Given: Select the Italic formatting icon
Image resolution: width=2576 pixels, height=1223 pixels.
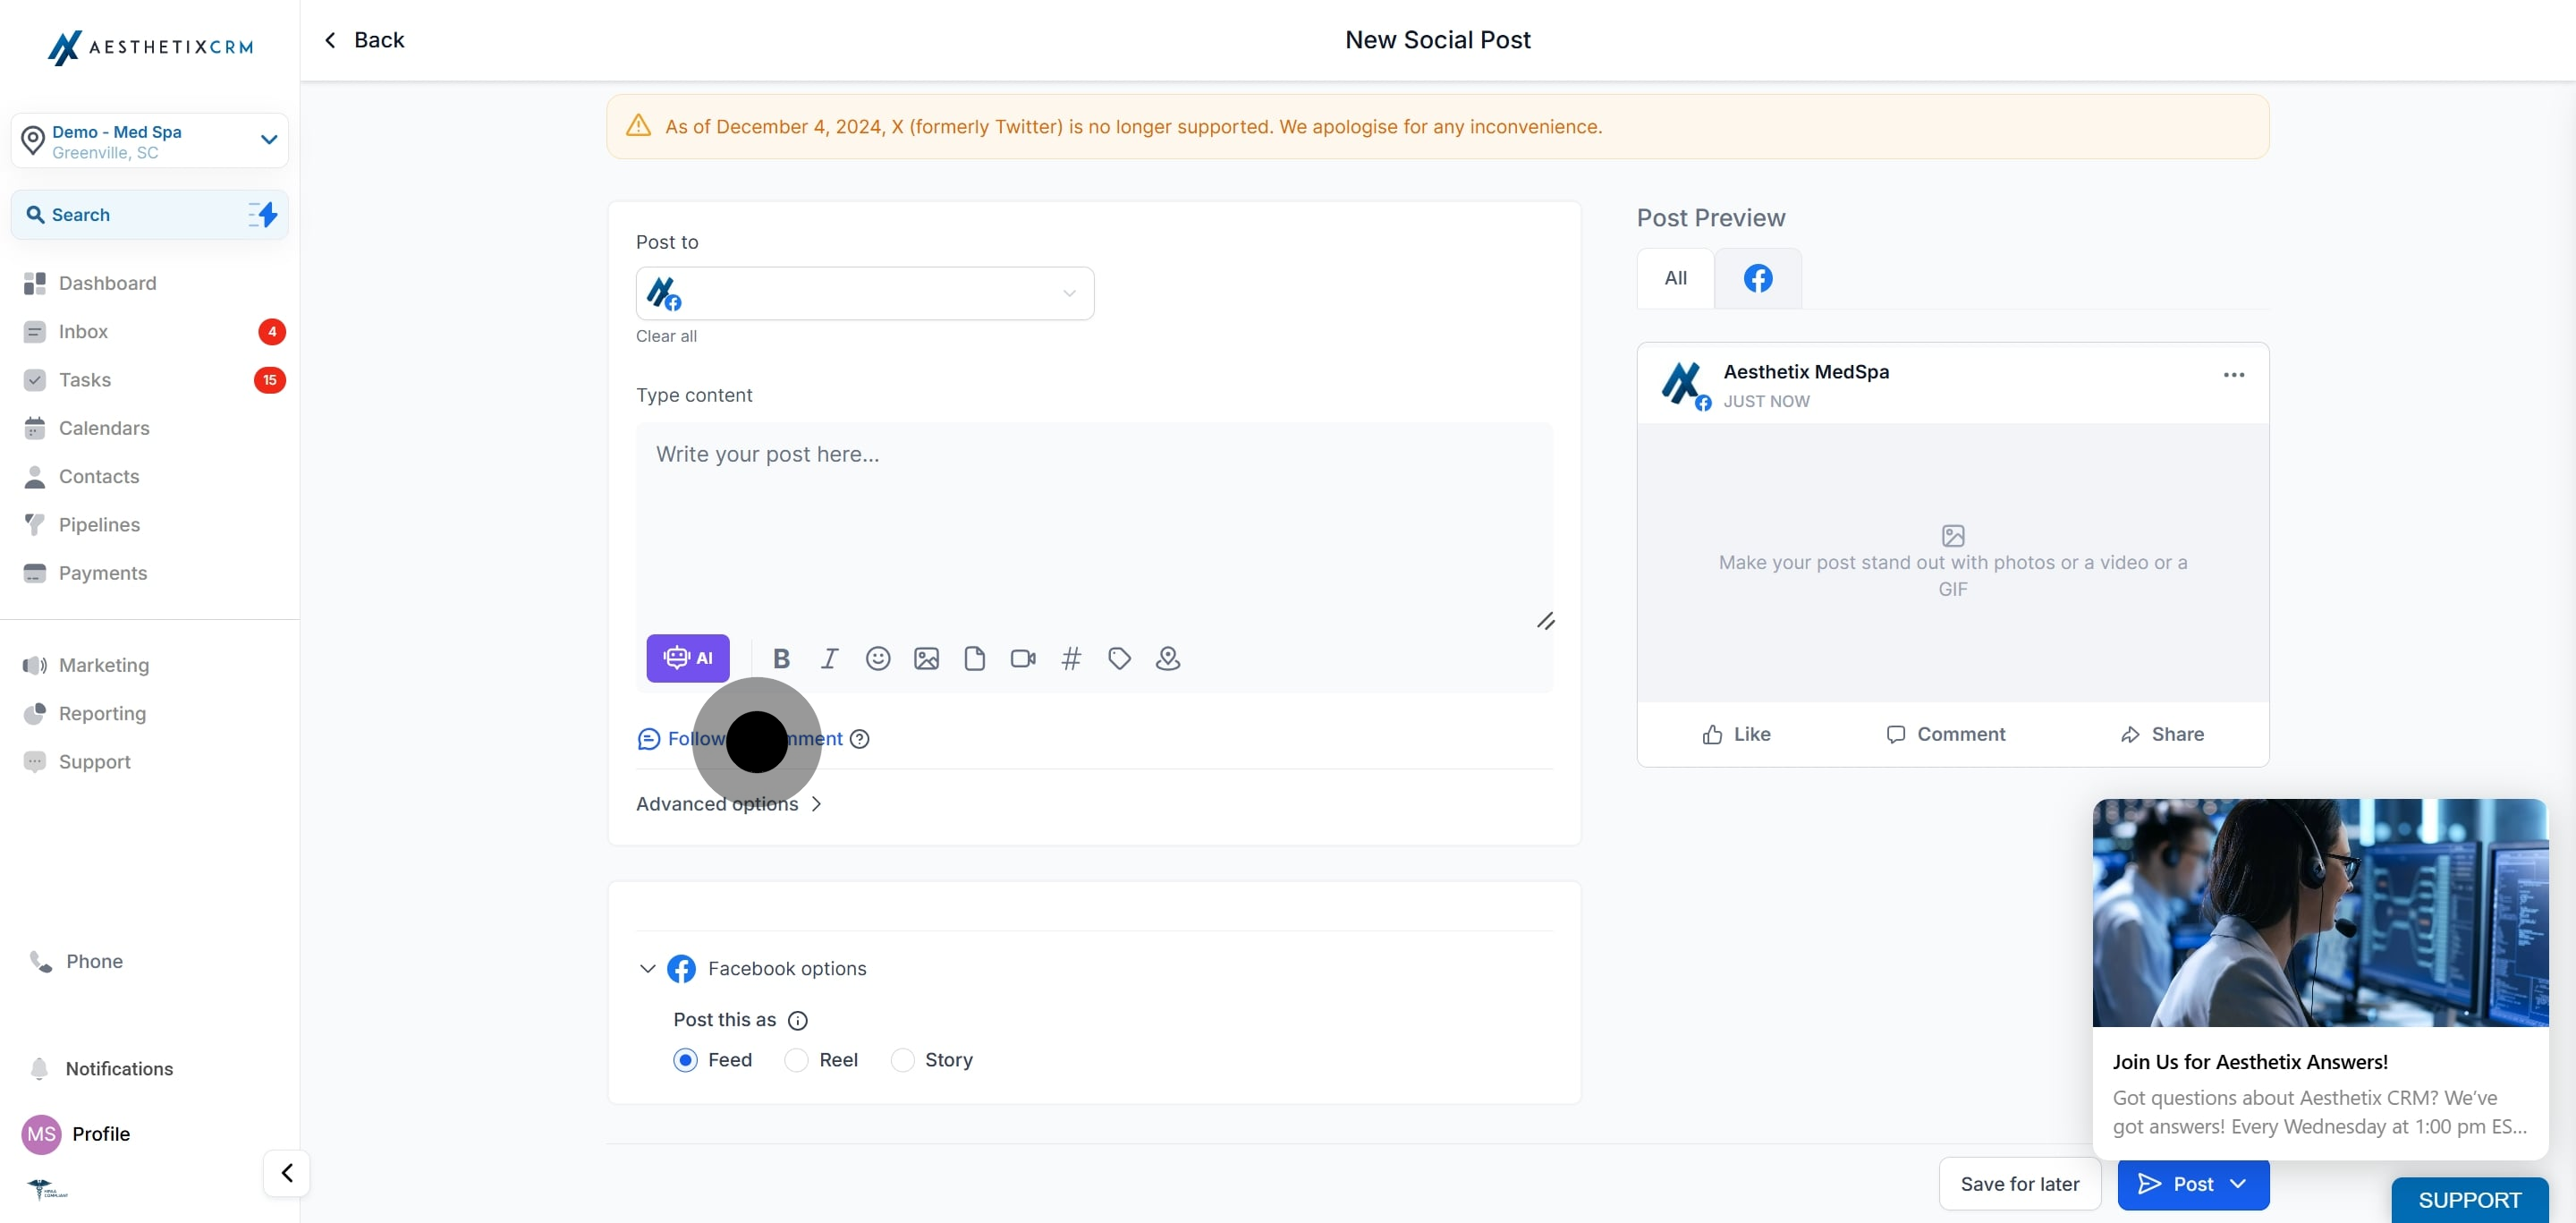Looking at the screenshot, I should [x=829, y=658].
